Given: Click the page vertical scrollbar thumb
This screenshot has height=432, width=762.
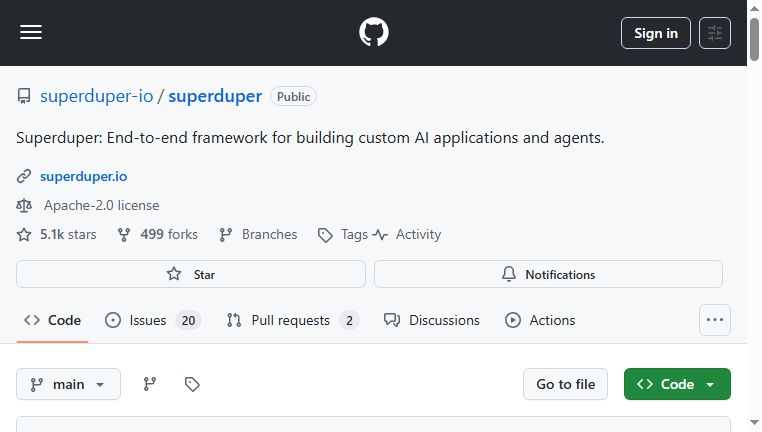Looking at the screenshot, I should (754, 39).
